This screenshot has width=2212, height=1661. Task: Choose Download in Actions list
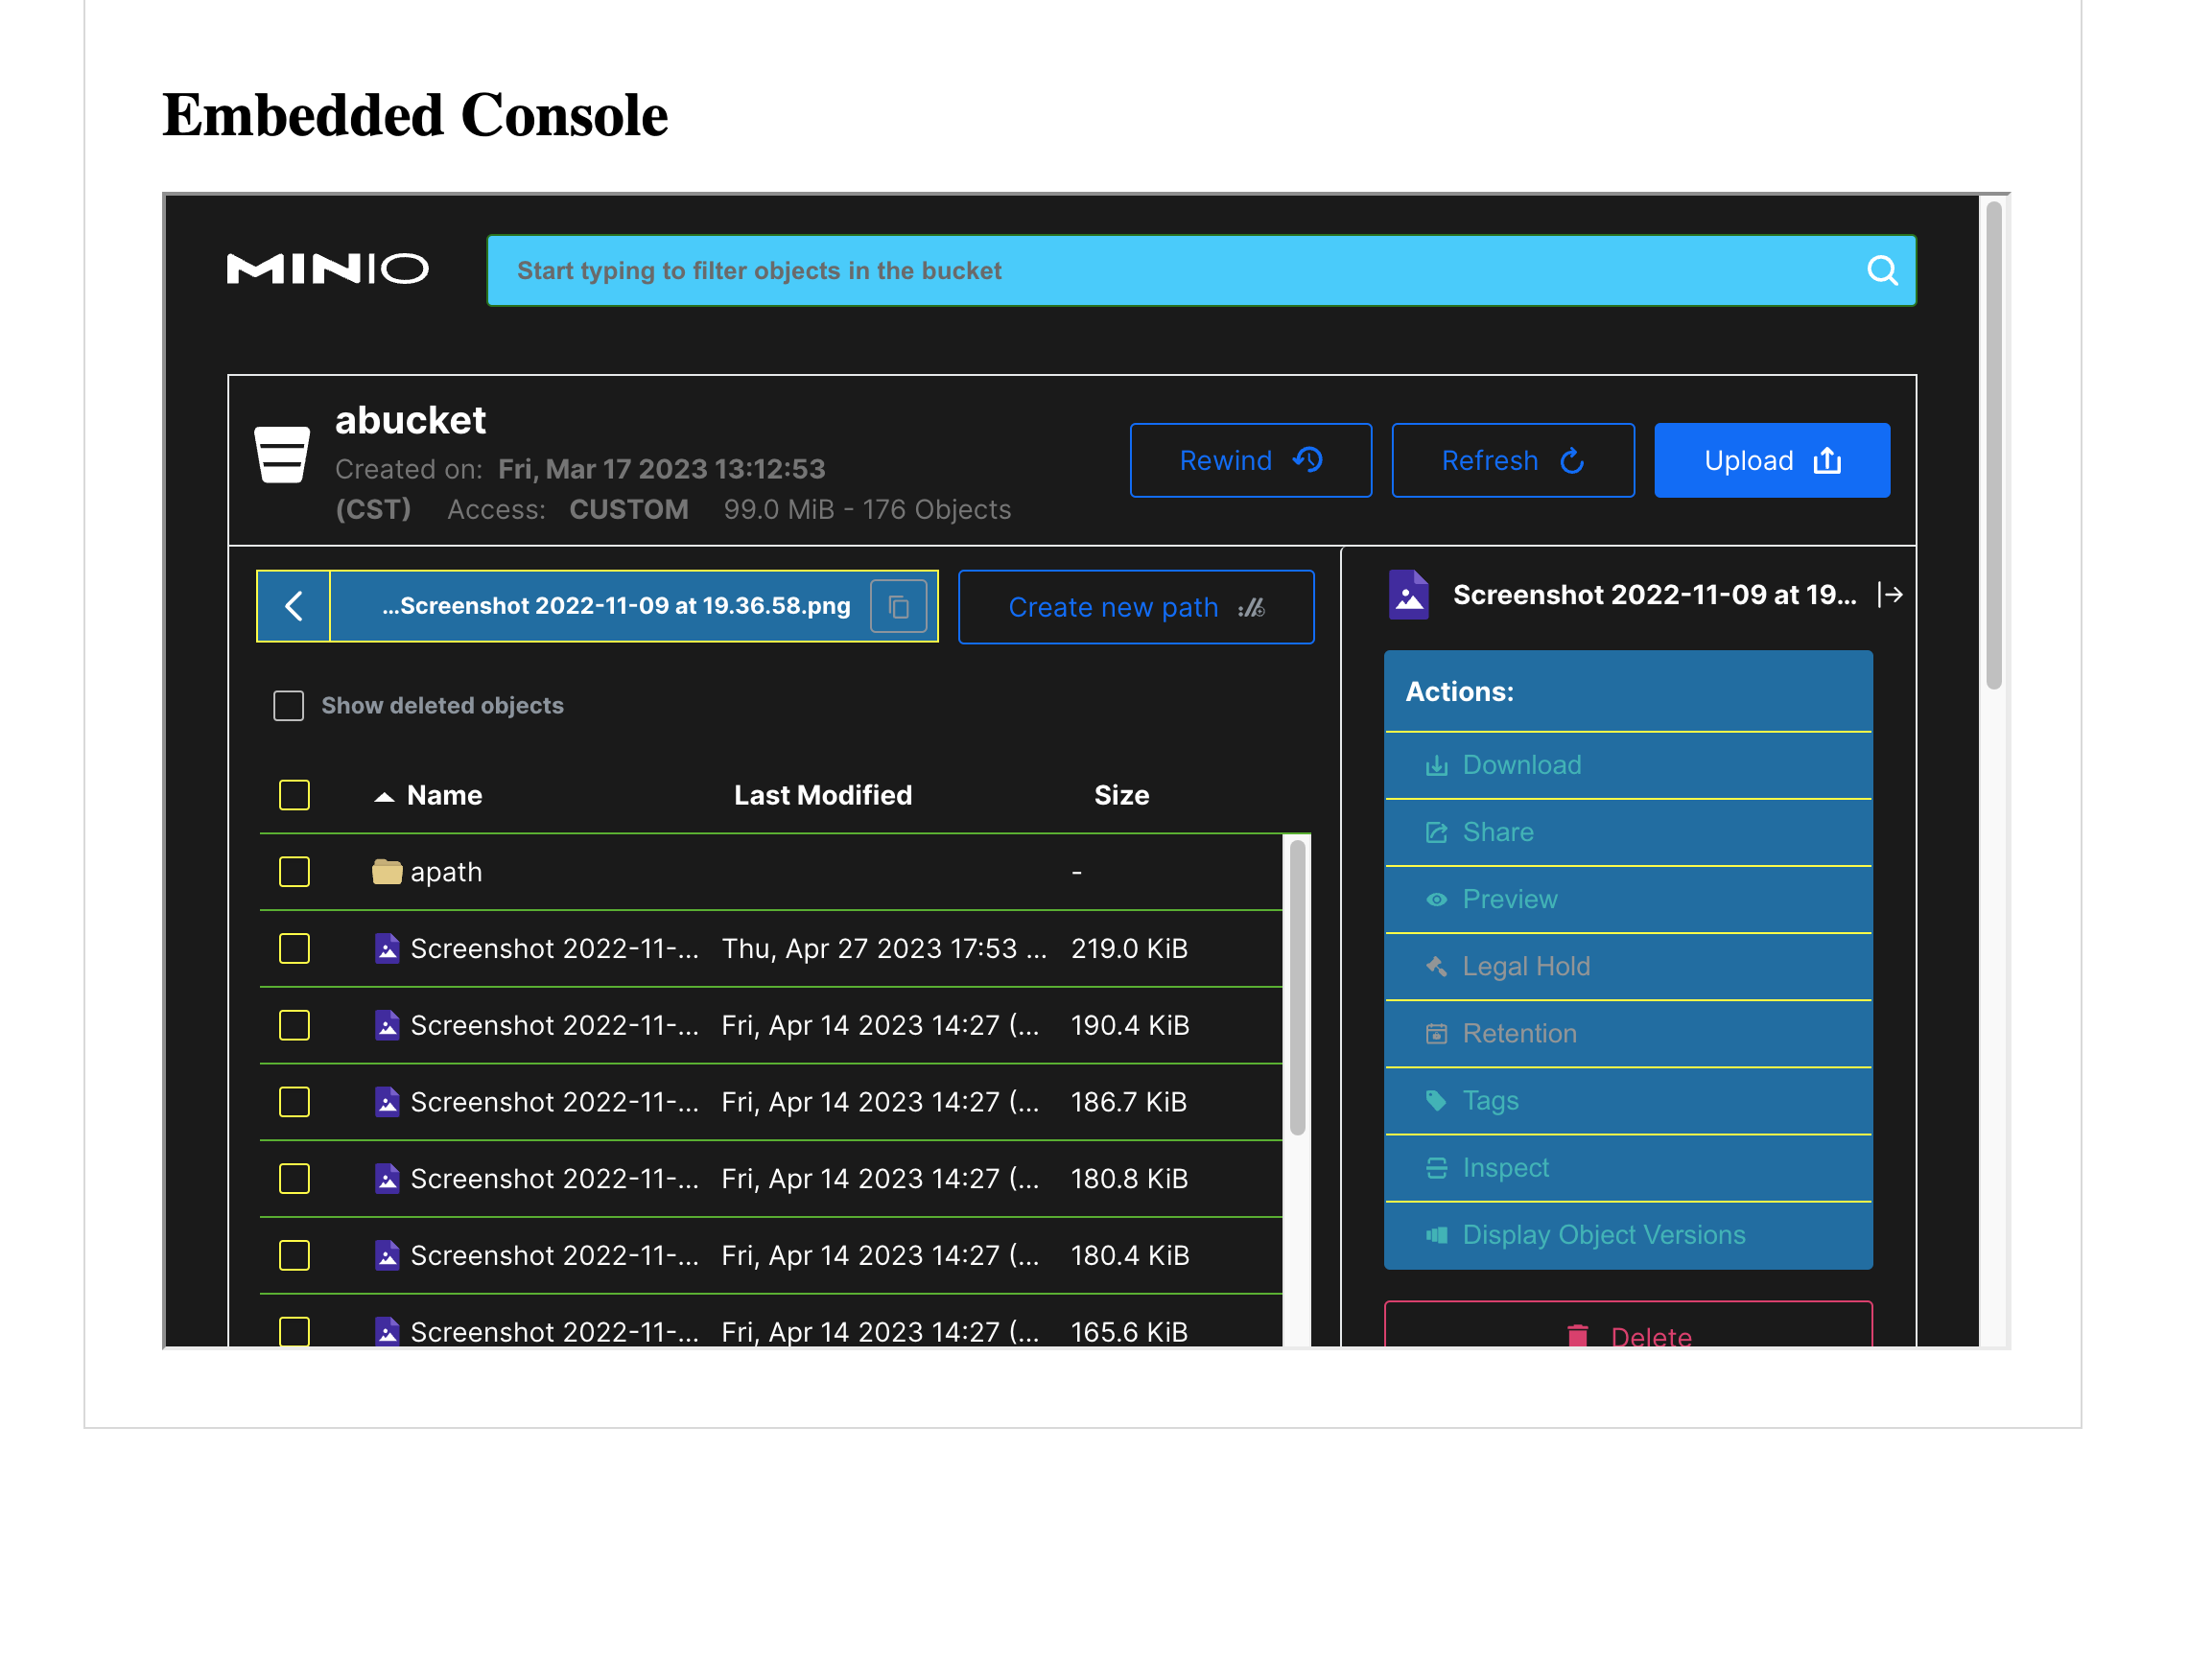[1628, 765]
